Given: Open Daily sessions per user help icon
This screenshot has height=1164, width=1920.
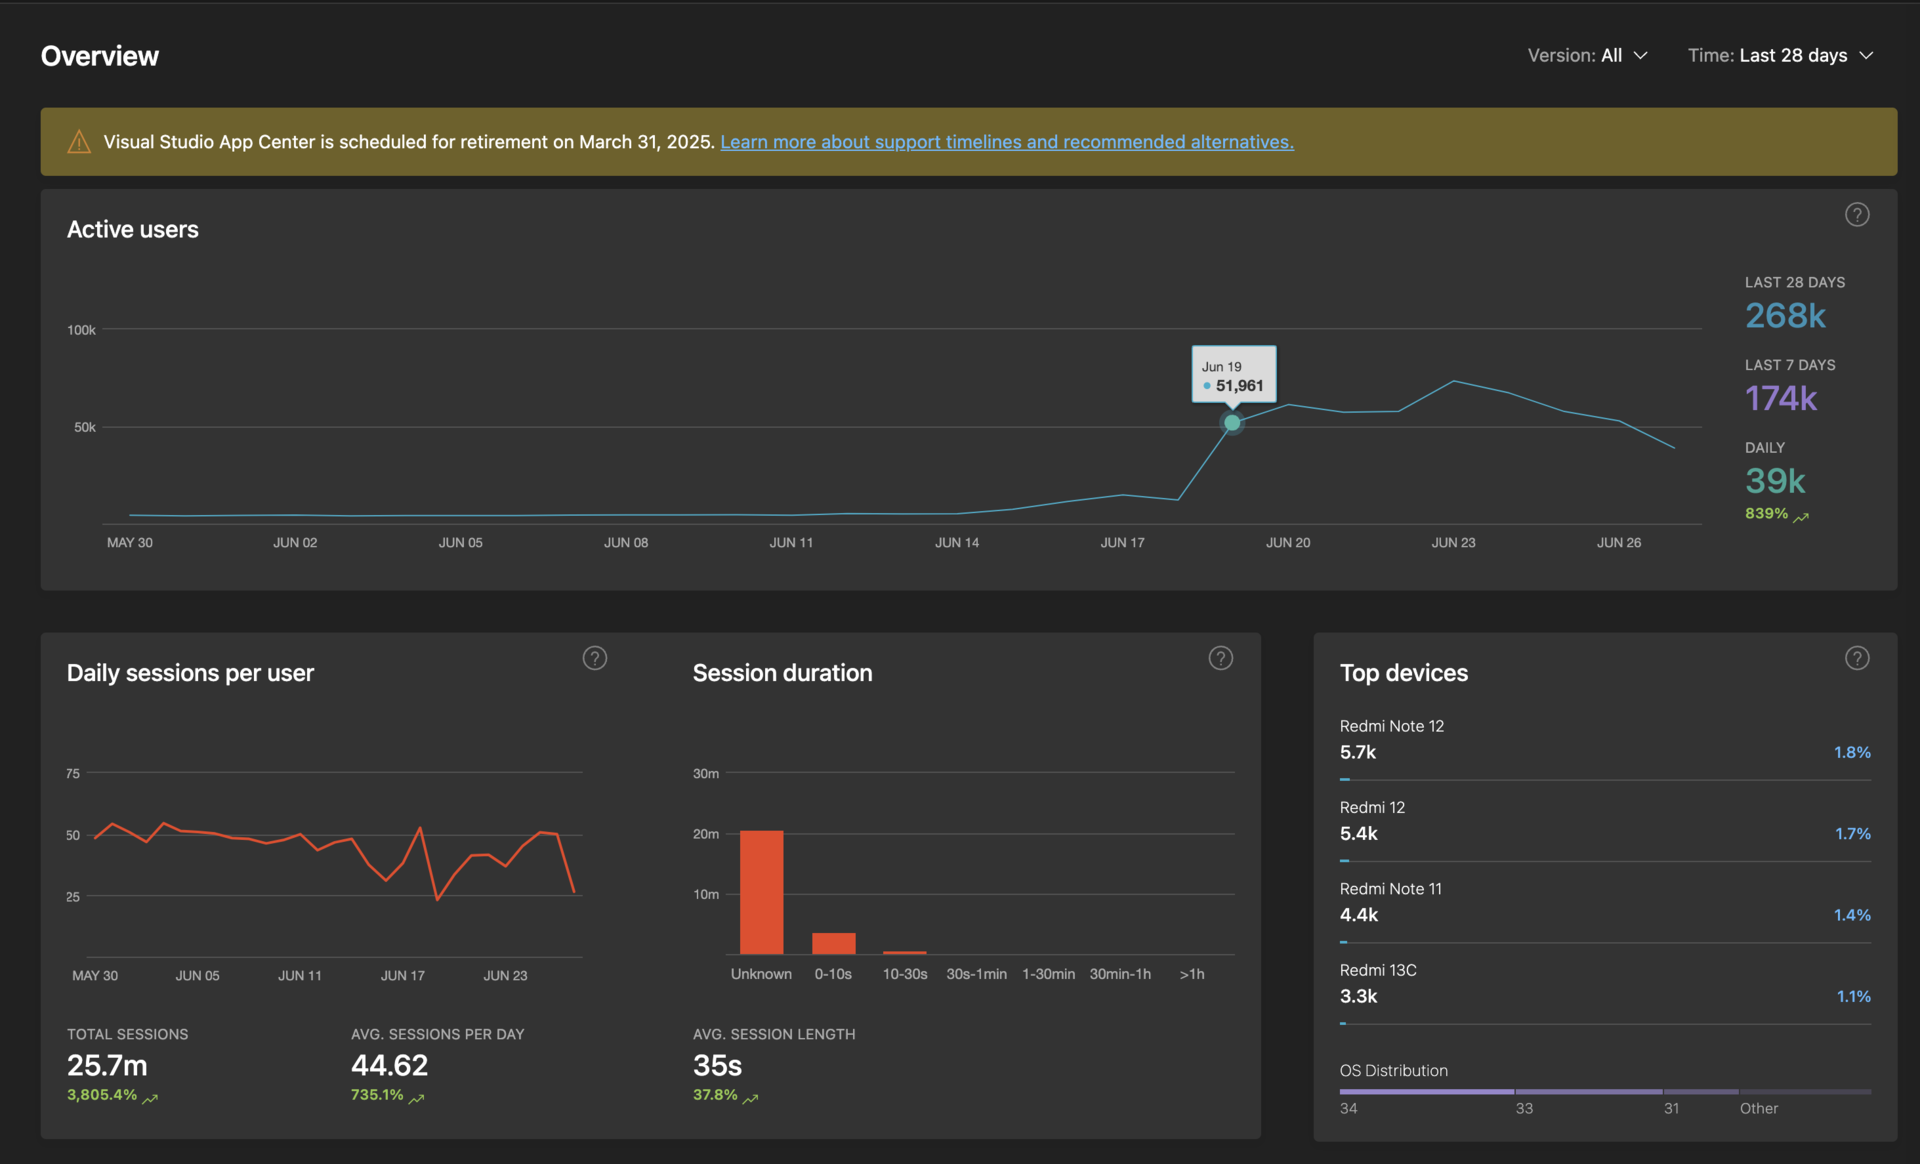Looking at the screenshot, I should tap(595, 658).
